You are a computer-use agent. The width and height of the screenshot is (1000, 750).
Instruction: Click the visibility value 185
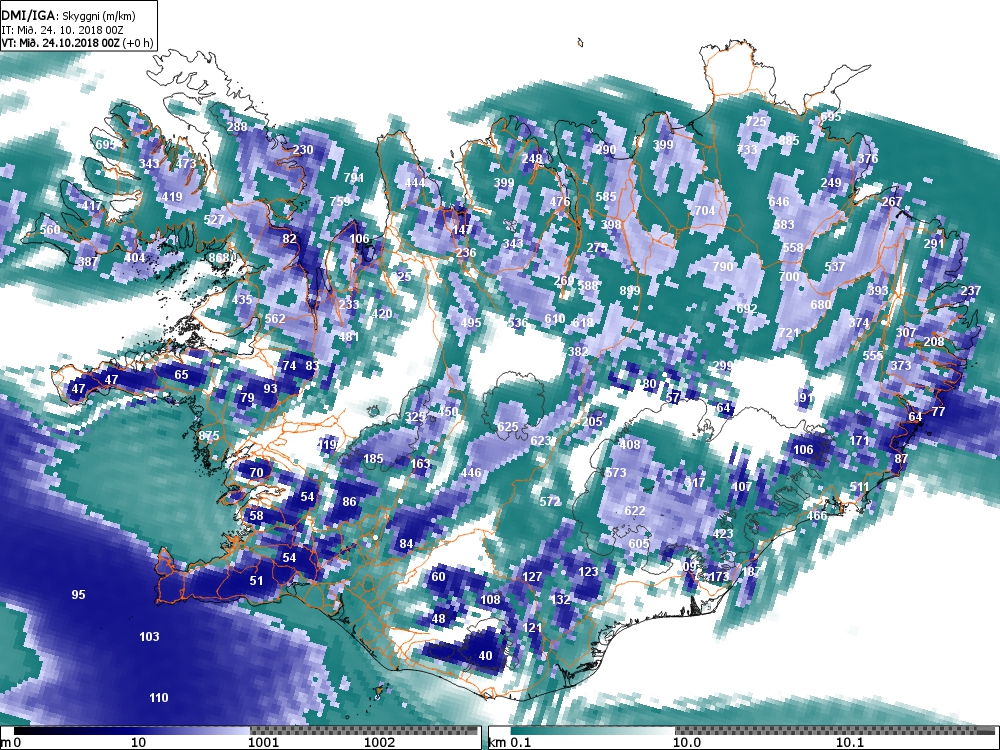coord(373,459)
